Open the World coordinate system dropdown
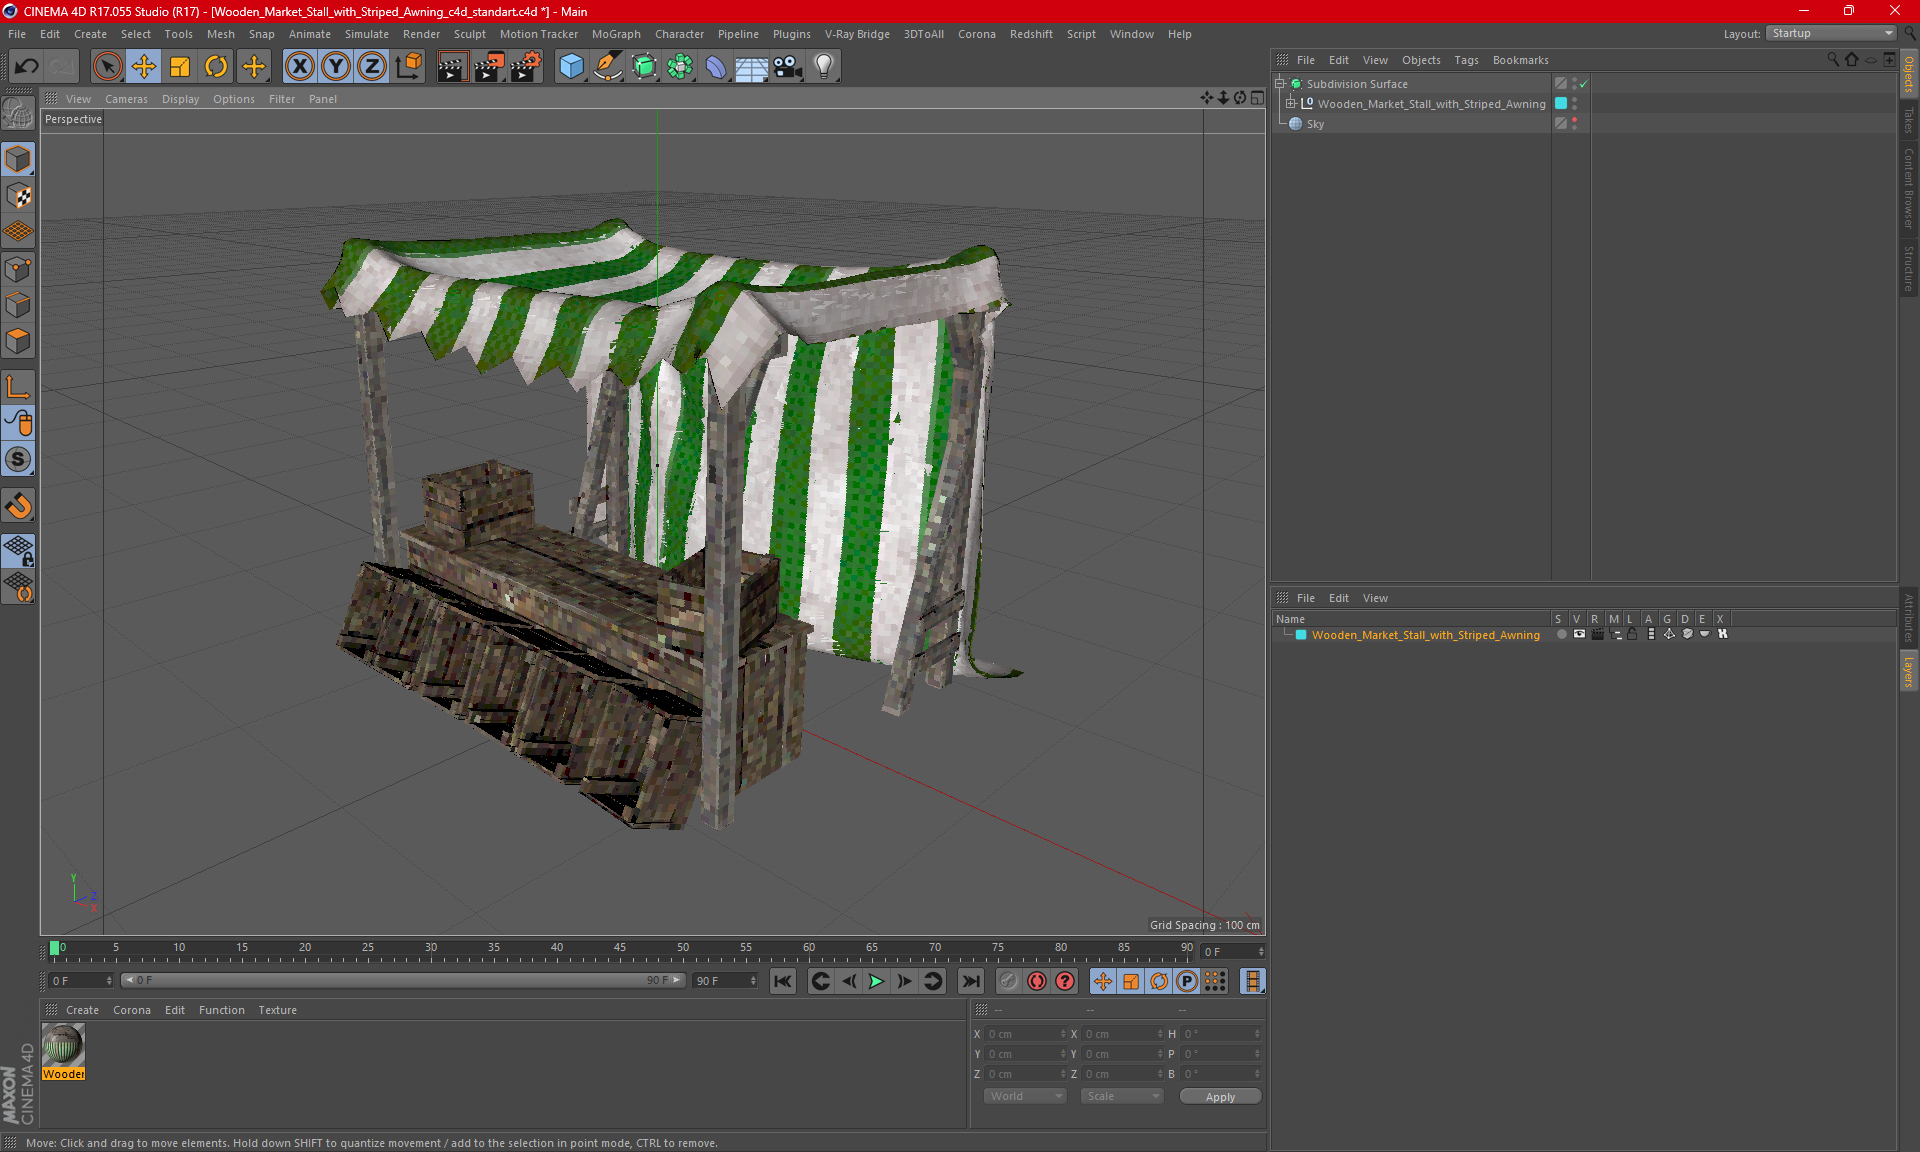1920x1152 pixels. (x=1025, y=1096)
